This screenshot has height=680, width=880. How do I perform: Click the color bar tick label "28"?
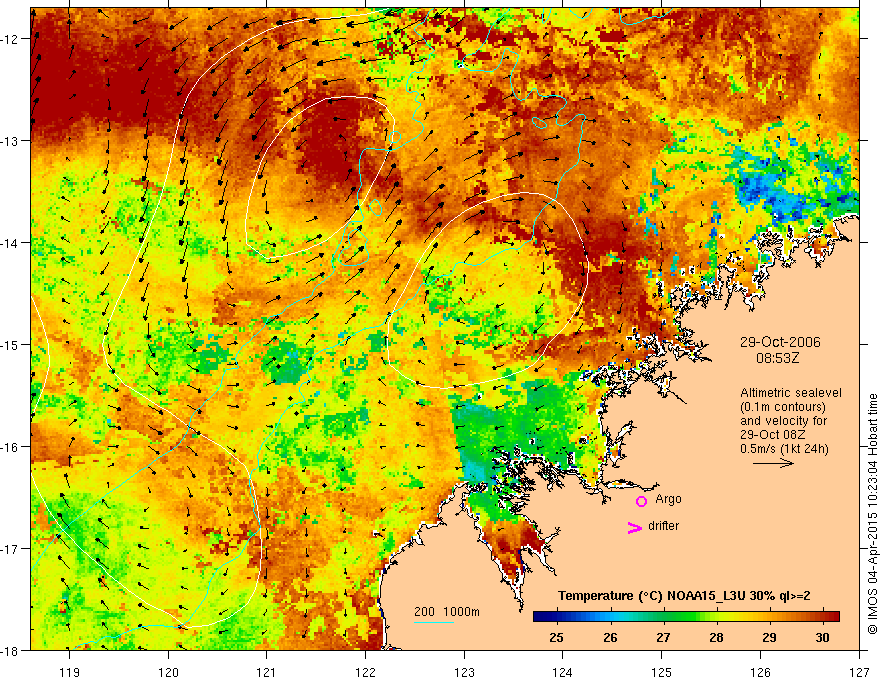click(716, 638)
